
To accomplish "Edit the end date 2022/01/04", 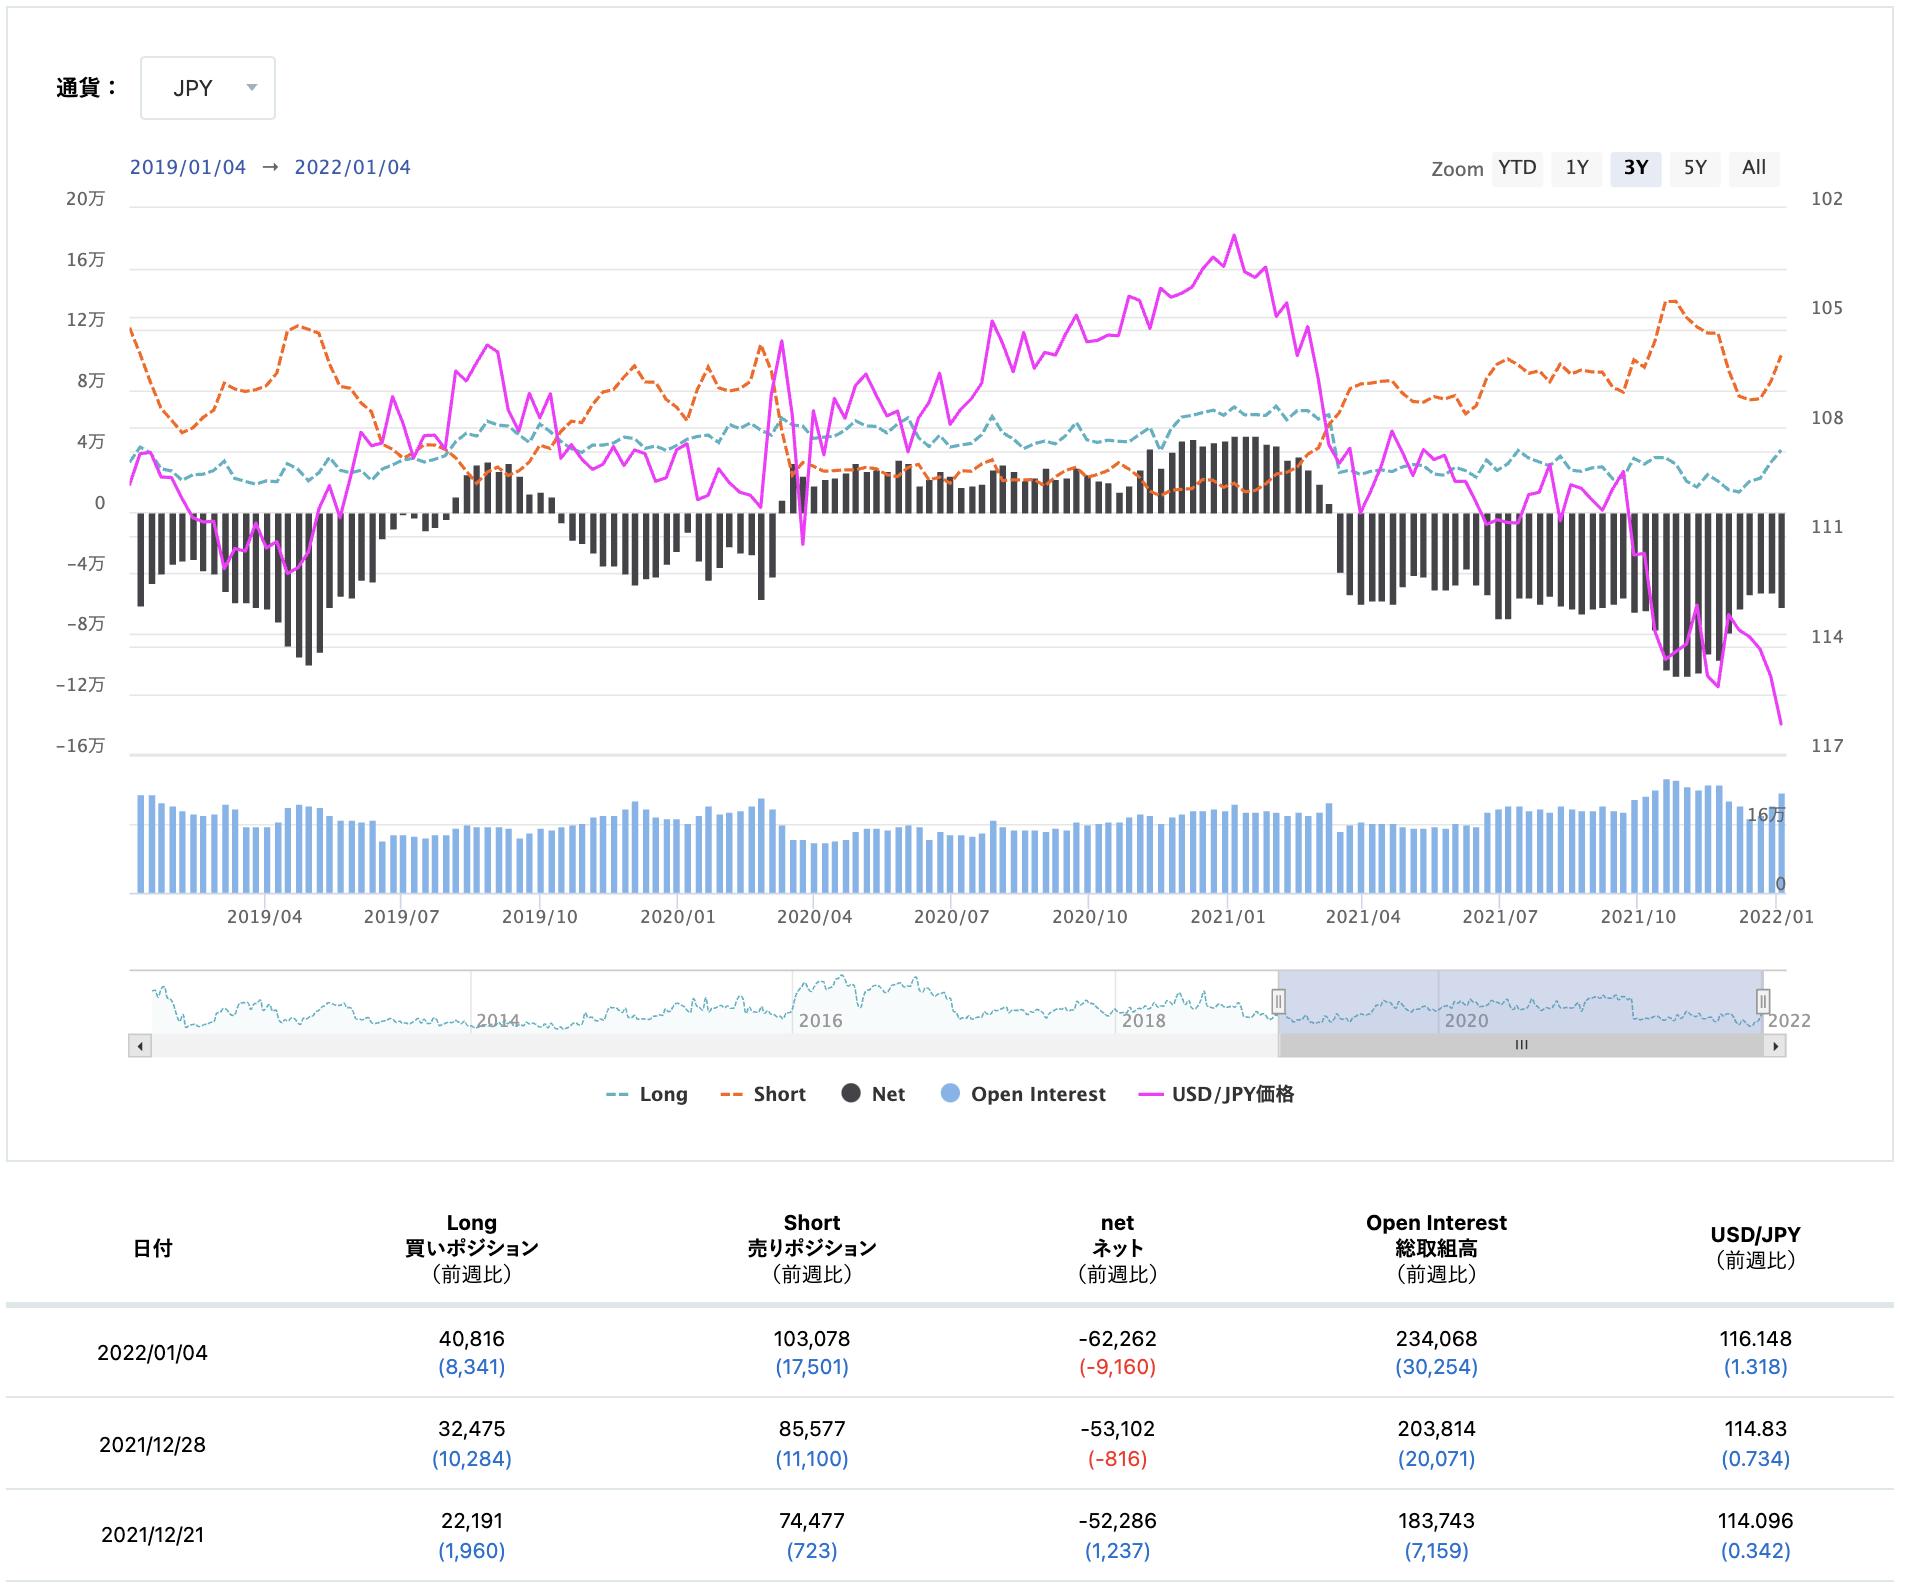I will coord(352,167).
